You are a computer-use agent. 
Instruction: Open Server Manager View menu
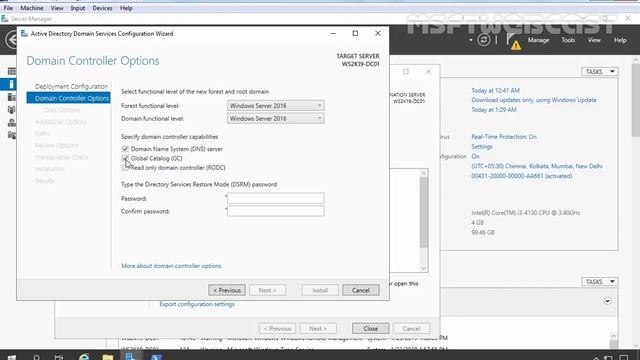594,40
